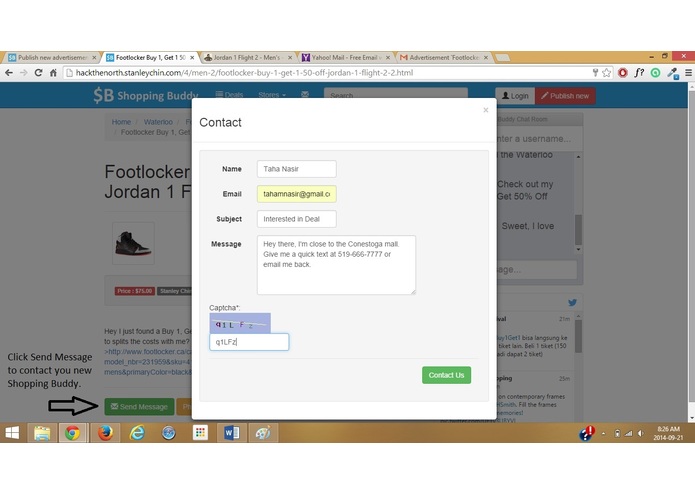Open the f? extension icon
Screen dimensions: 695x494
point(639,73)
